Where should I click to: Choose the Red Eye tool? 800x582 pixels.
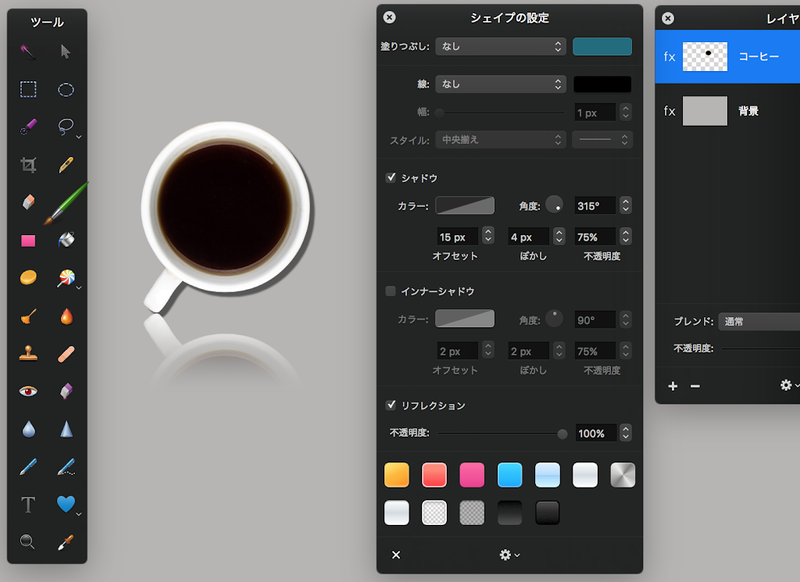point(28,391)
